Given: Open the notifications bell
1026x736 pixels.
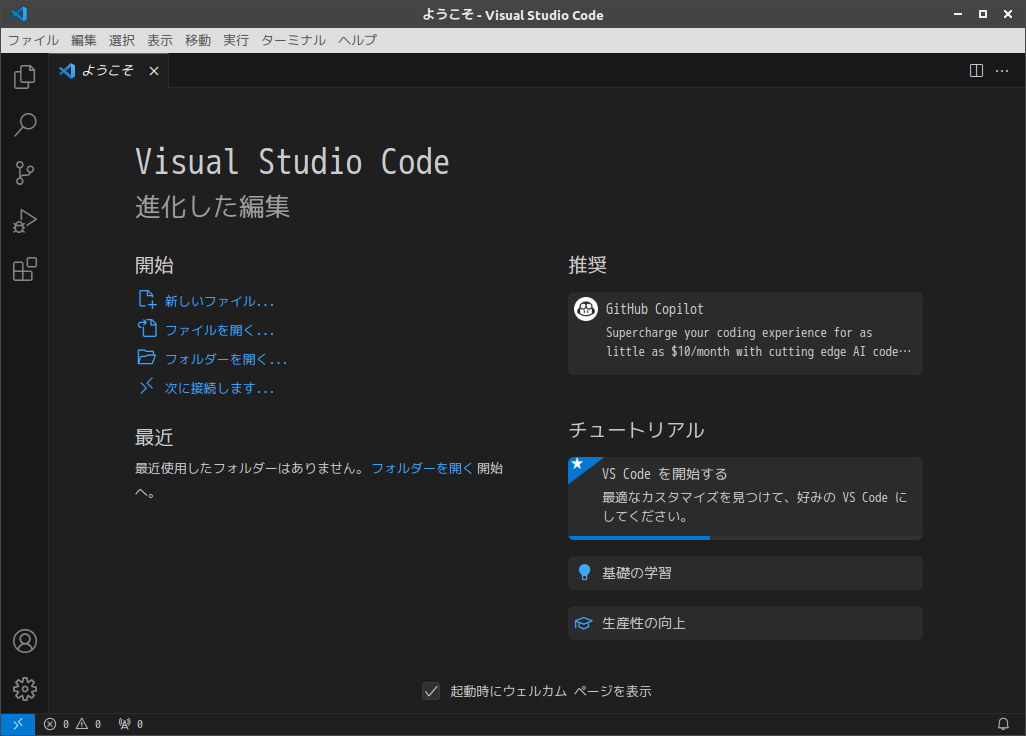Looking at the screenshot, I should pos(1003,724).
